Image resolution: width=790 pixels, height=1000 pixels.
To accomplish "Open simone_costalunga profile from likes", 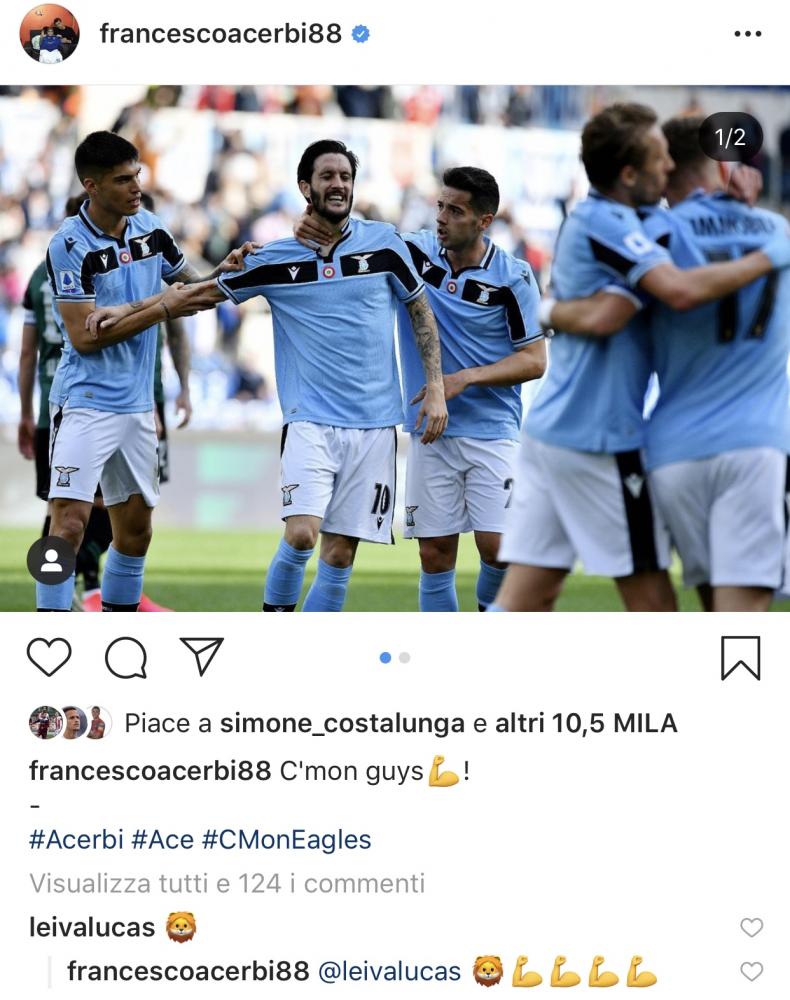I will 342,723.
